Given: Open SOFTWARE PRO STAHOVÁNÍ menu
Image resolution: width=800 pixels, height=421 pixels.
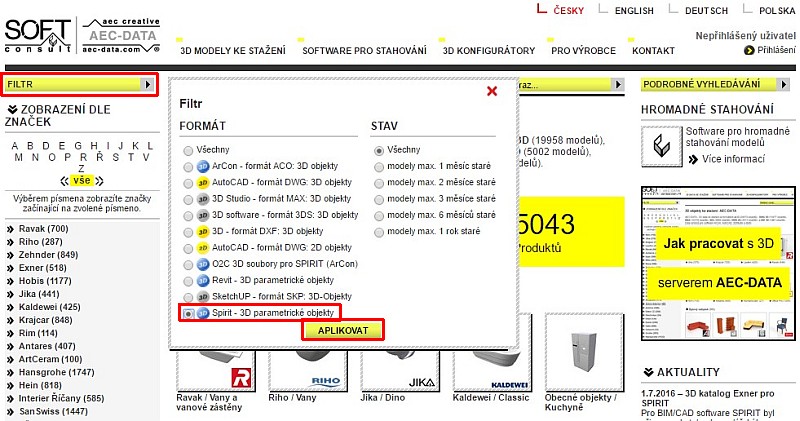Looking at the screenshot, I should click(x=364, y=51).
